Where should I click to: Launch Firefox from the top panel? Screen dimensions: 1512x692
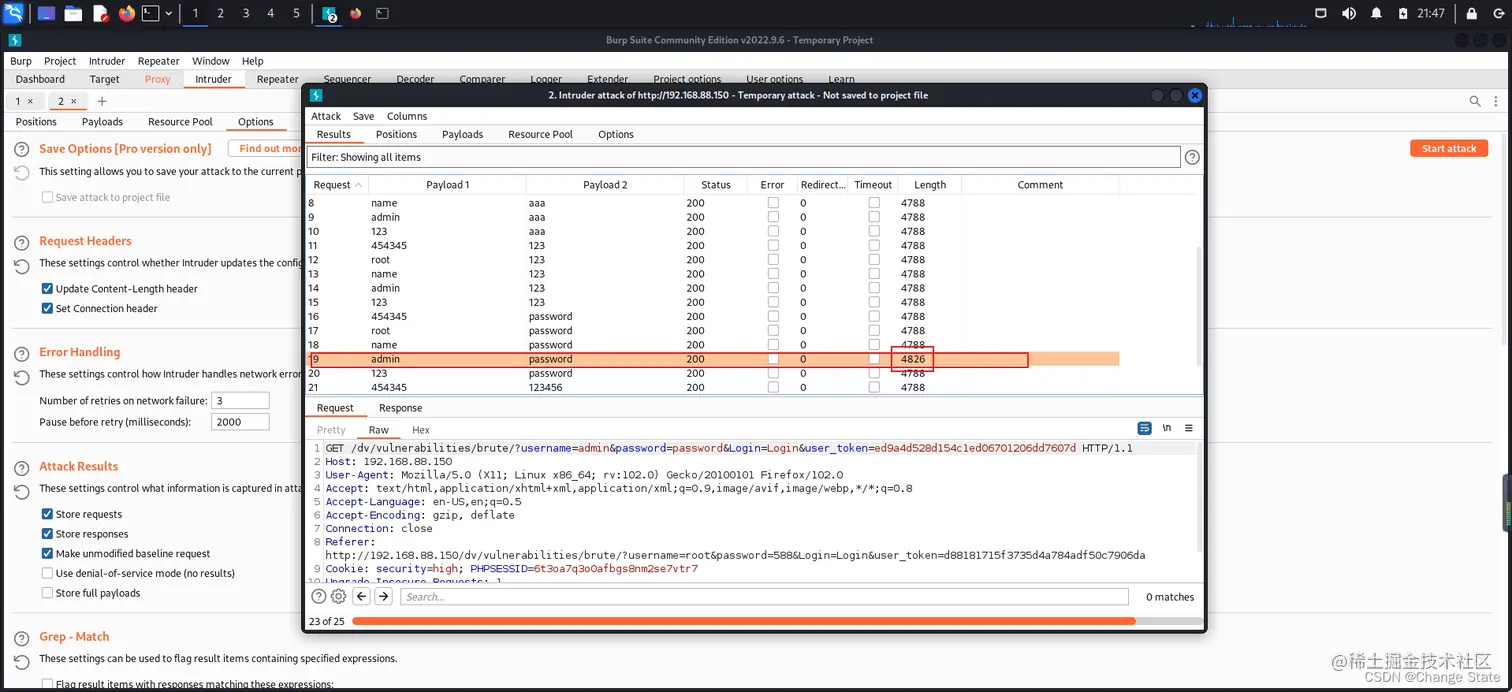click(126, 14)
